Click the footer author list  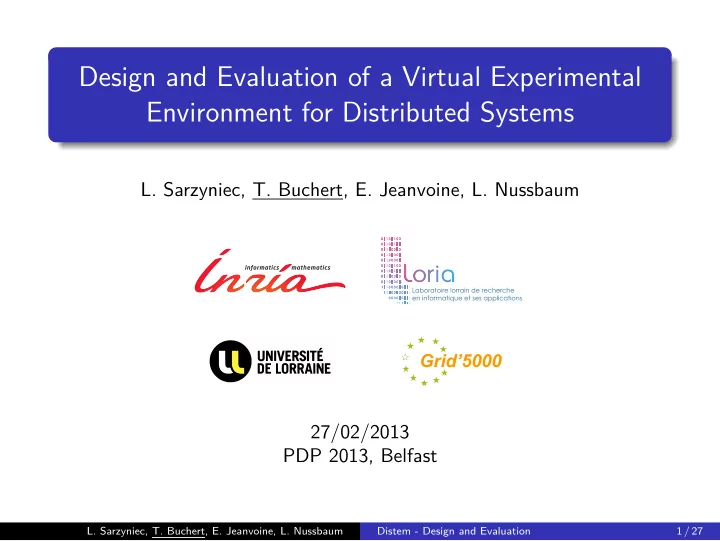pyautogui.click(x=215, y=531)
